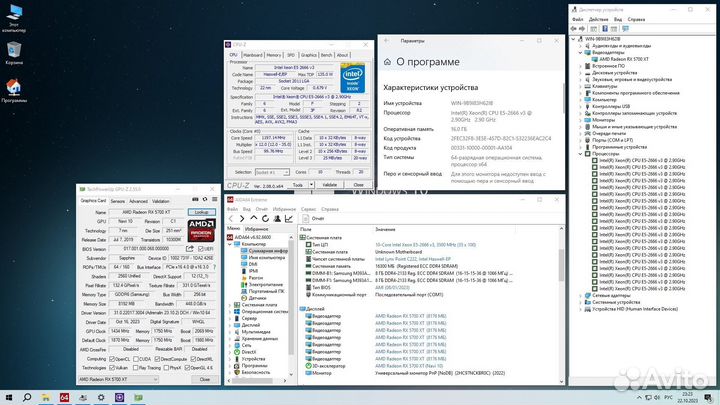
Task: Toggle UEFI checkbox in GPU-Z
Action: pyautogui.click(x=200, y=248)
